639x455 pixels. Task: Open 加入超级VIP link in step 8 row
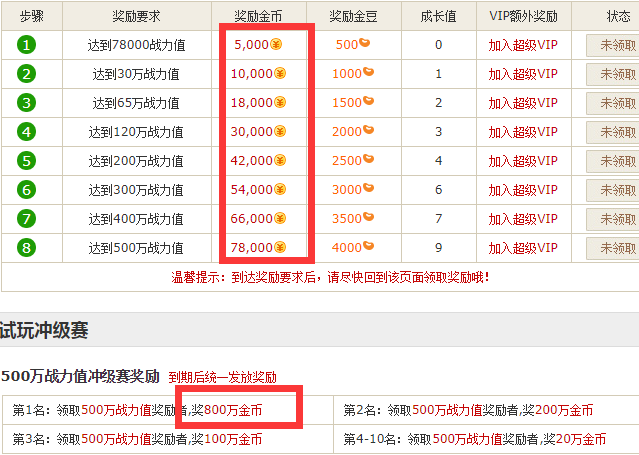pos(523,247)
